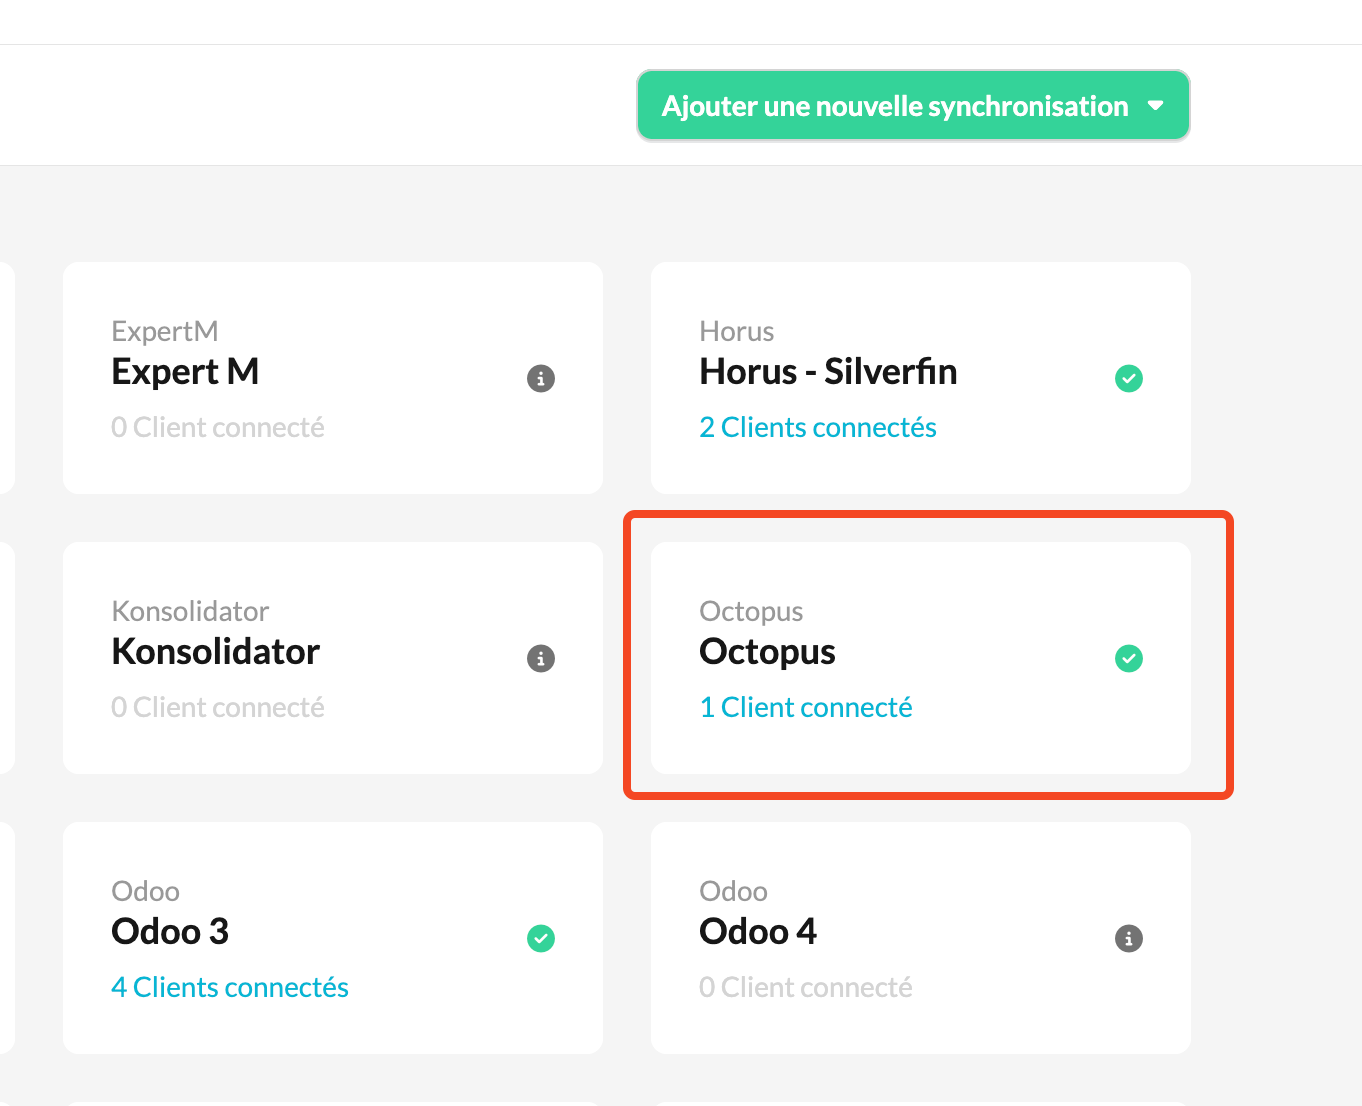The width and height of the screenshot is (1362, 1106).
Task: Click the info icon on Konsolidator card
Action: click(541, 658)
